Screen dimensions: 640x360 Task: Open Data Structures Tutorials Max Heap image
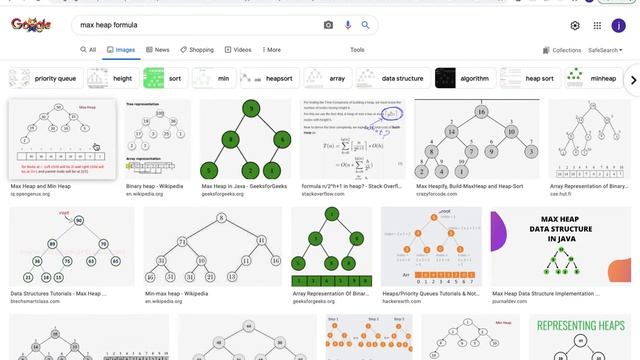point(72,246)
